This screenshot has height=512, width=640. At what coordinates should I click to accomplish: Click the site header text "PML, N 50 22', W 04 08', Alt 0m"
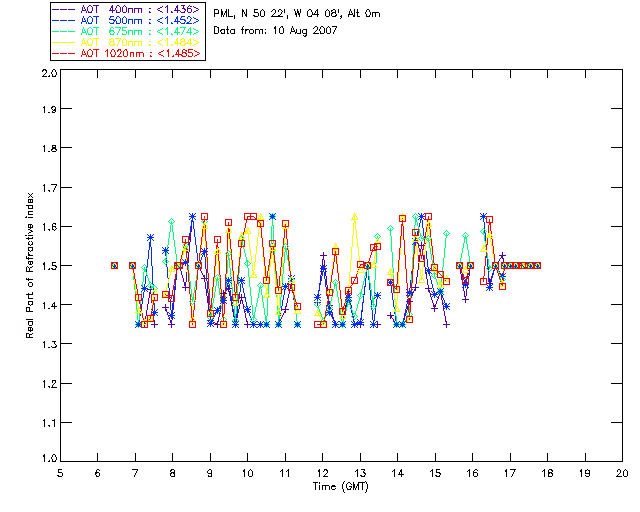point(297,14)
